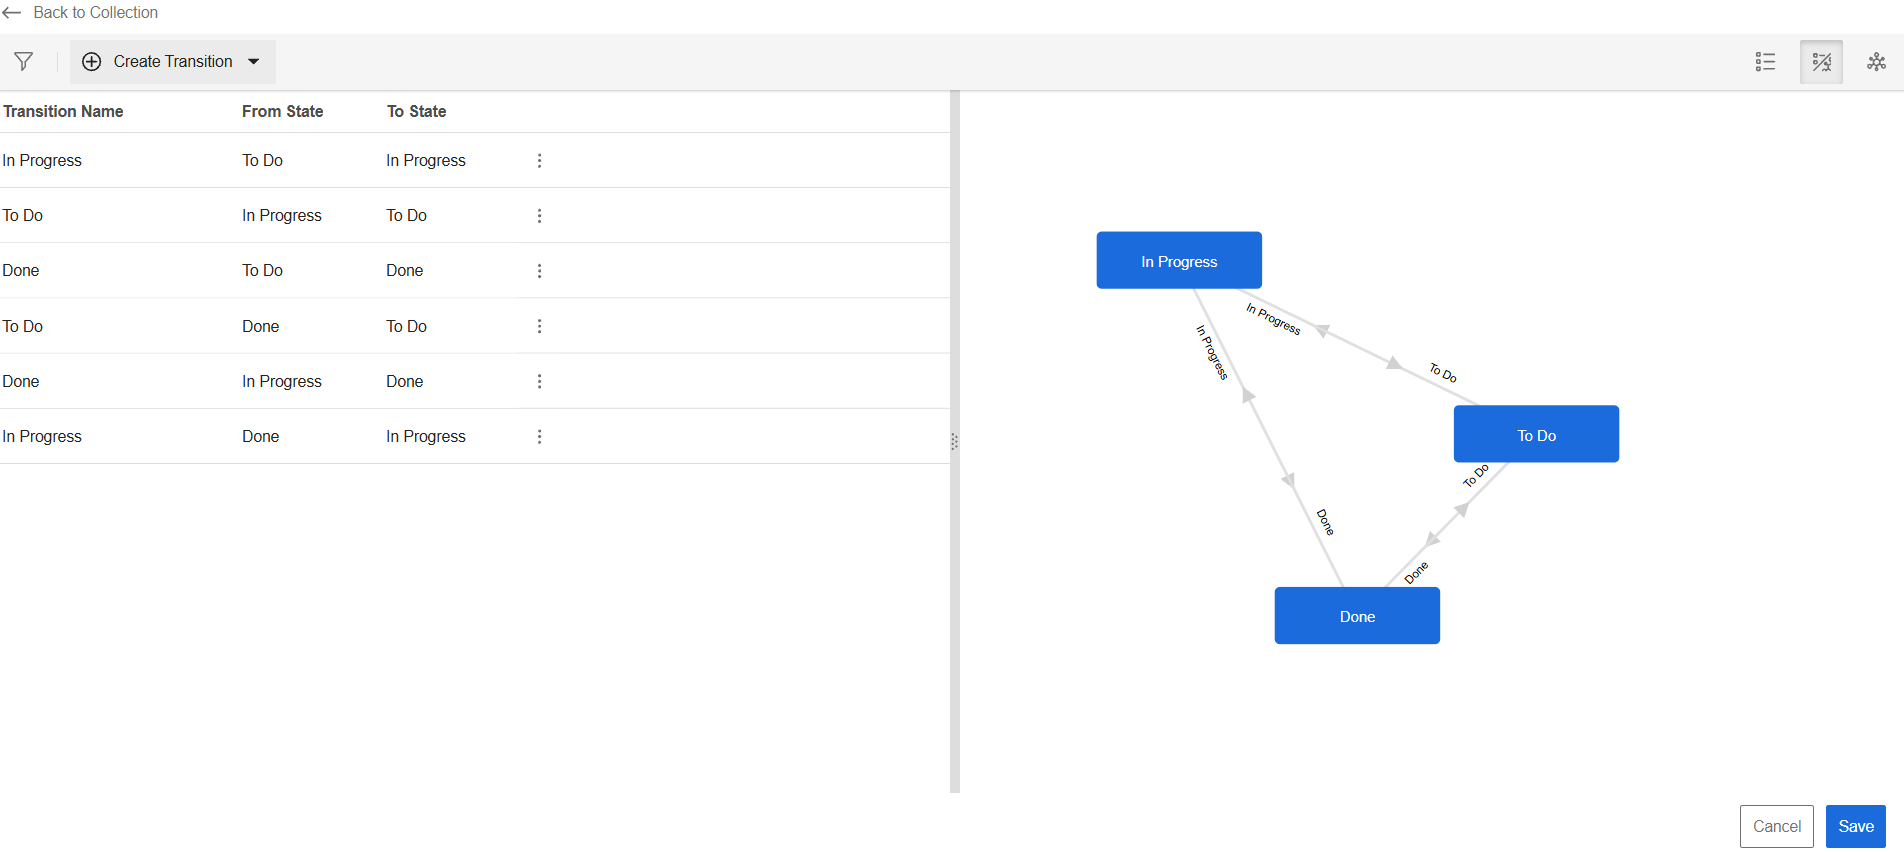Open options menu for Done to To Do row
The height and width of the screenshot is (852, 1904).
(x=539, y=326)
